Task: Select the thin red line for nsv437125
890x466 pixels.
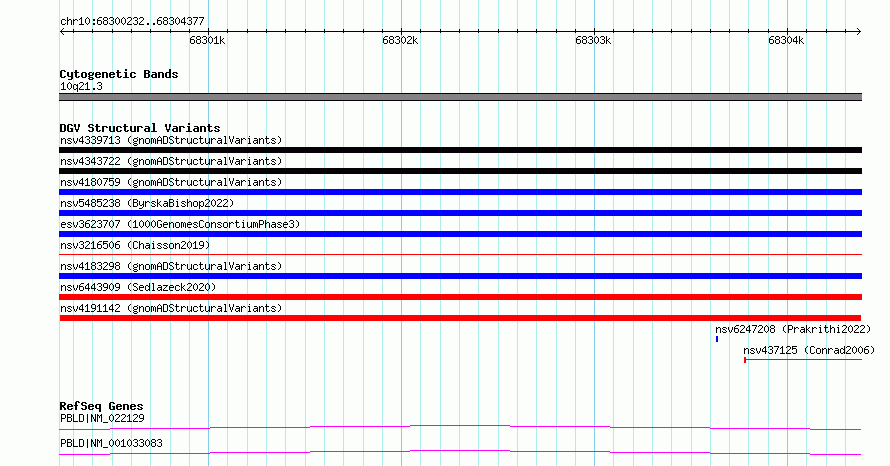Action: pos(803,360)
